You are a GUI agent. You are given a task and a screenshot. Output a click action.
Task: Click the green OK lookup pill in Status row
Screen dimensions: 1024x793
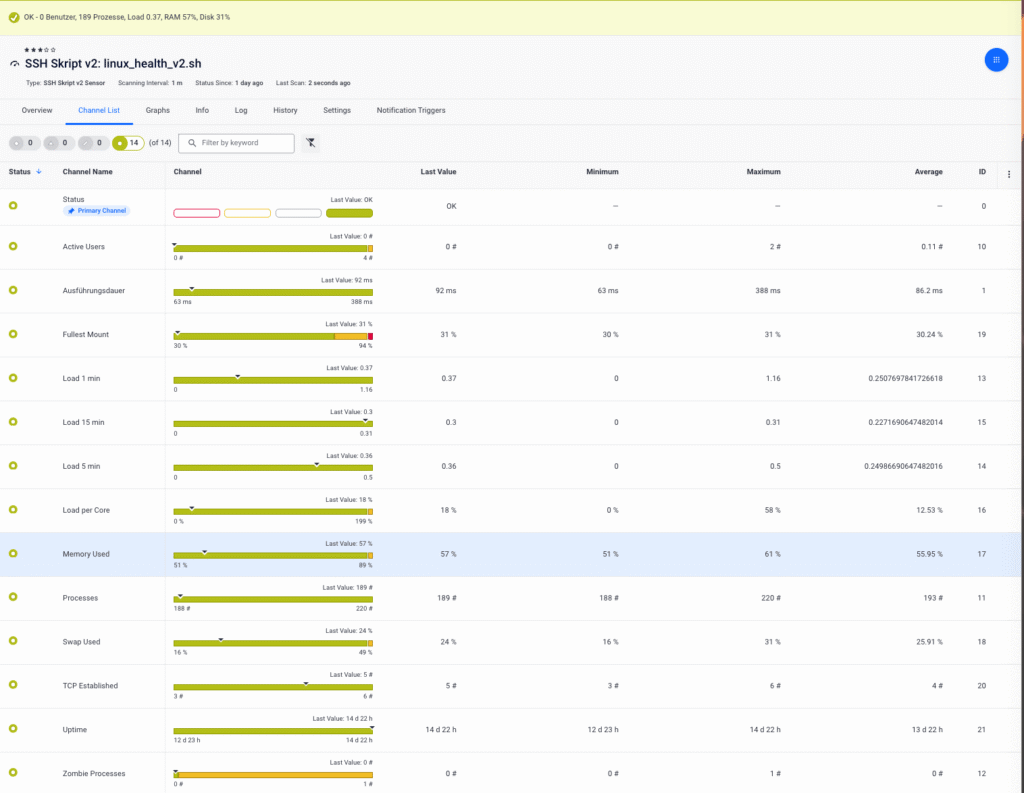pyautogui.click(x=349, y=213)
